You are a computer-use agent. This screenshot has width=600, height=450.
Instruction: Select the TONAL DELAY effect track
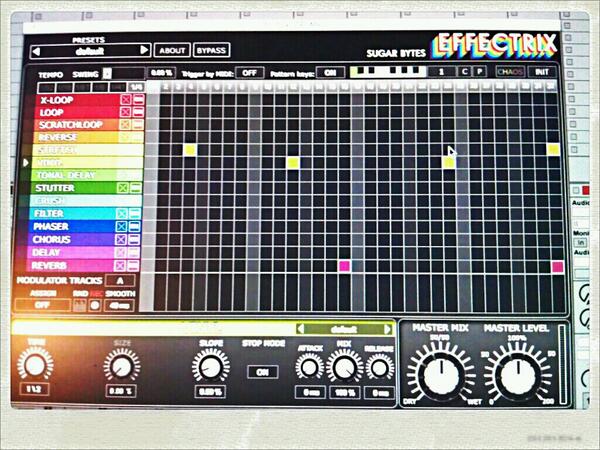(86, 175)
